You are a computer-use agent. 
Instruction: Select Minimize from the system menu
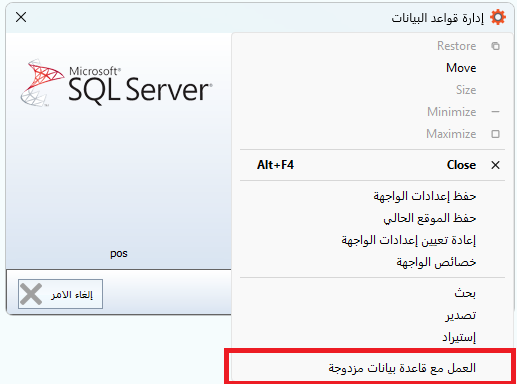[372, 112]
